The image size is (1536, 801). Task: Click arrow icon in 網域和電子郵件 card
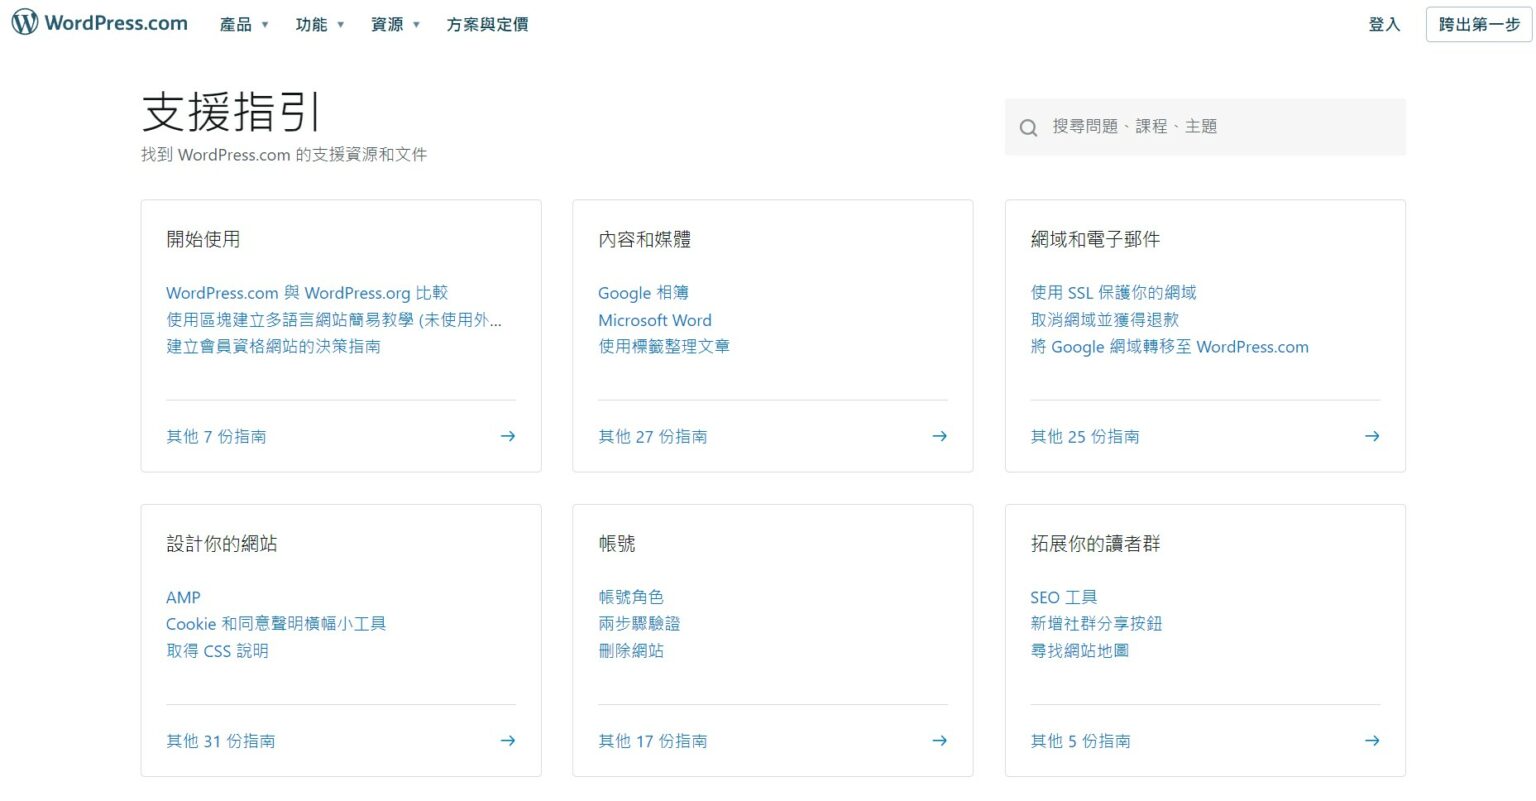(x=1372, y=436)
